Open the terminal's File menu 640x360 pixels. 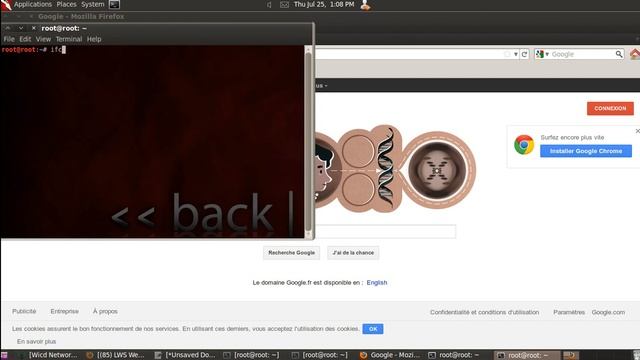tap(9, 39)
